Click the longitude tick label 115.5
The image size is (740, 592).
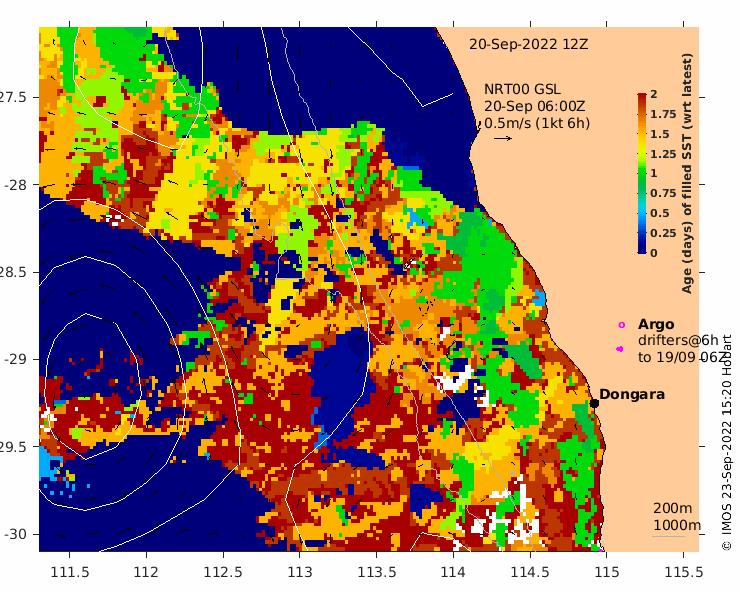point(684,573)
